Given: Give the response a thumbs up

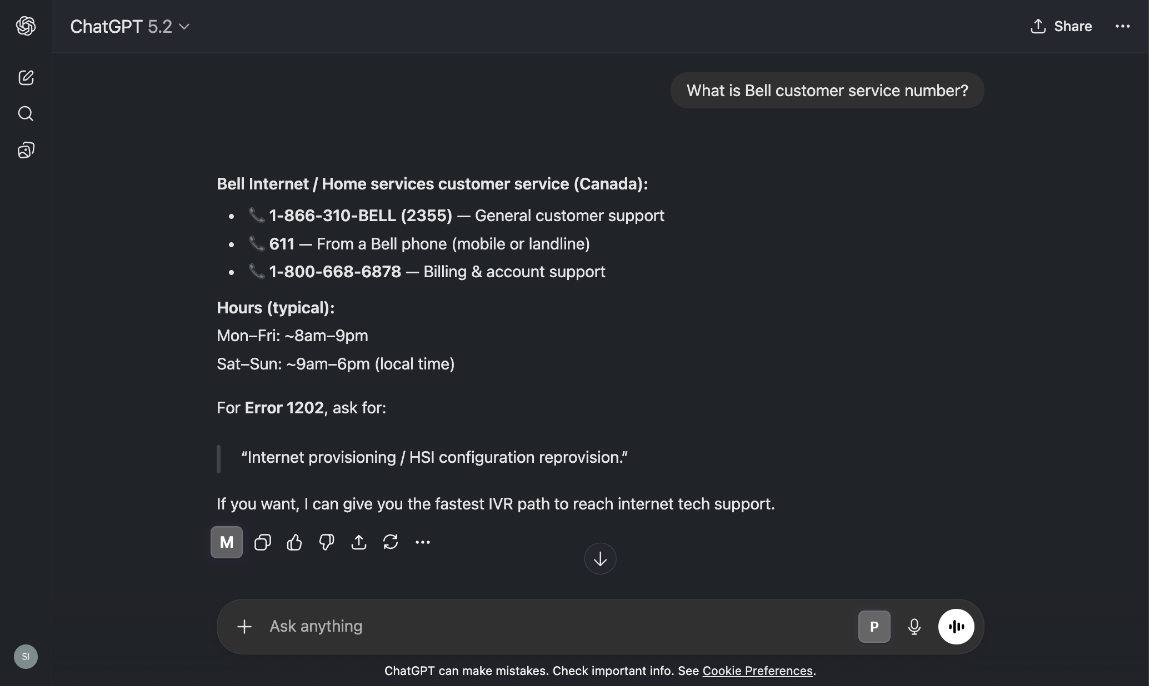Looking at the screenshot, I should [294, 542].
